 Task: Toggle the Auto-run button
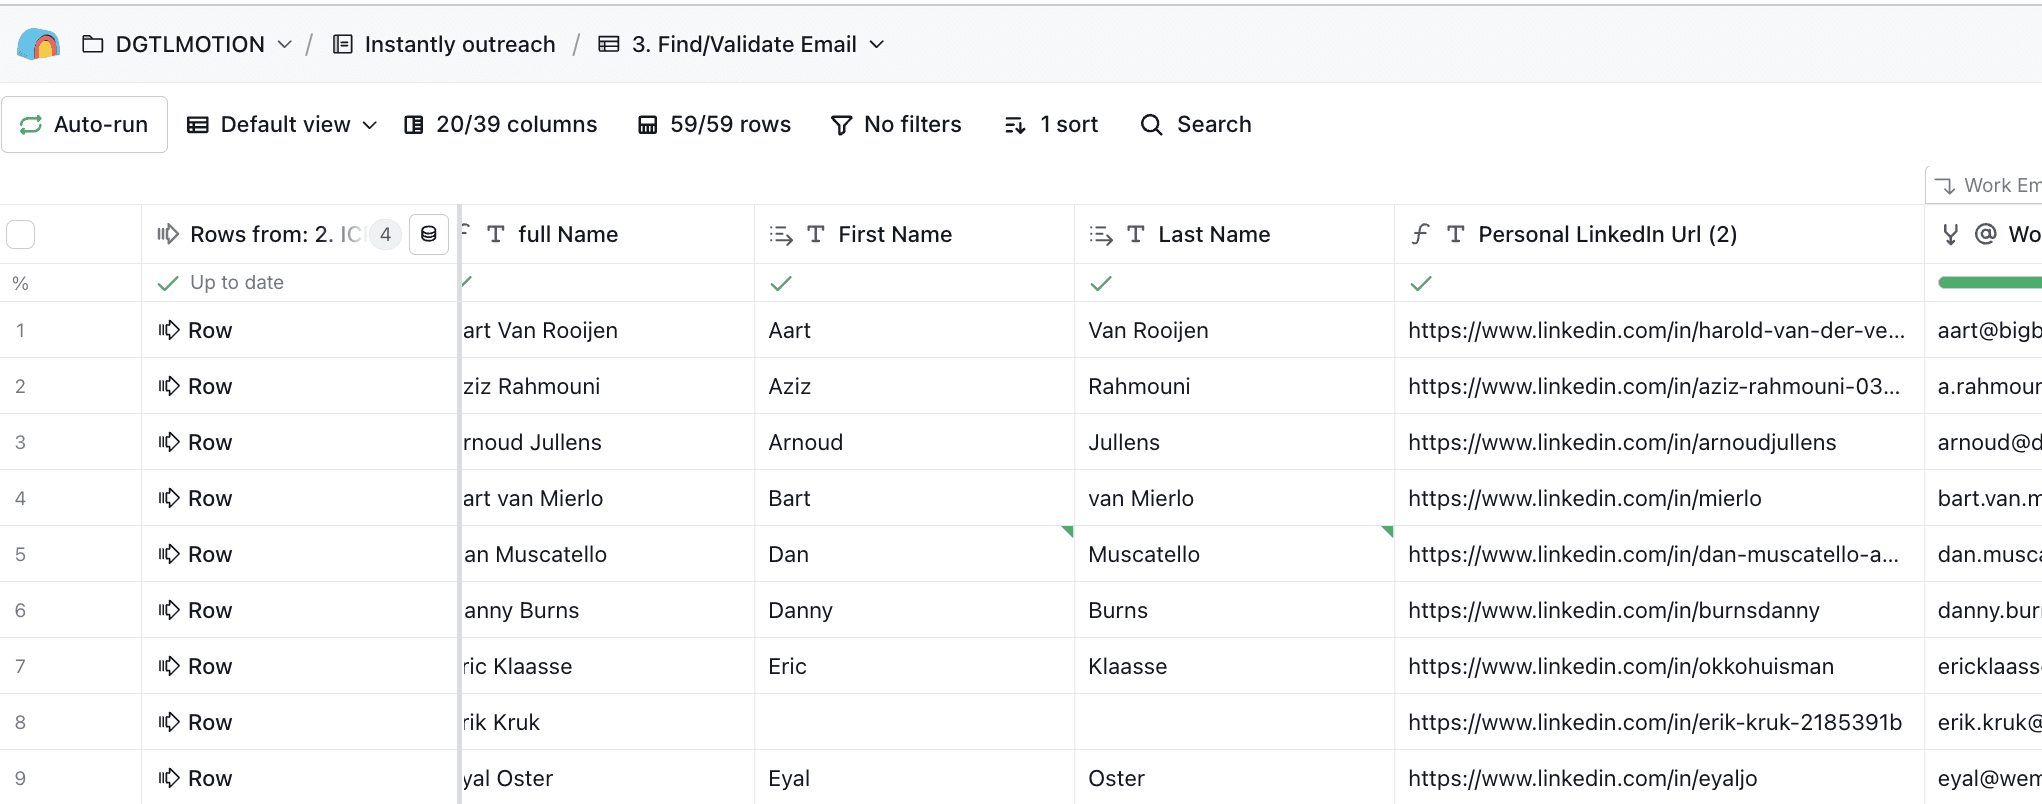click(x=85, y=125)
